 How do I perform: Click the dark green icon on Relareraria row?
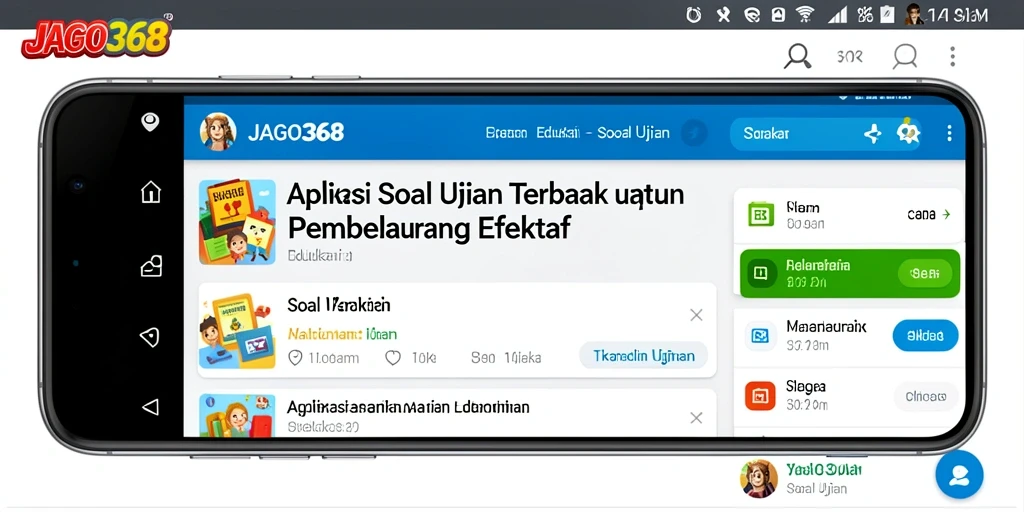(x=760, y=274)
